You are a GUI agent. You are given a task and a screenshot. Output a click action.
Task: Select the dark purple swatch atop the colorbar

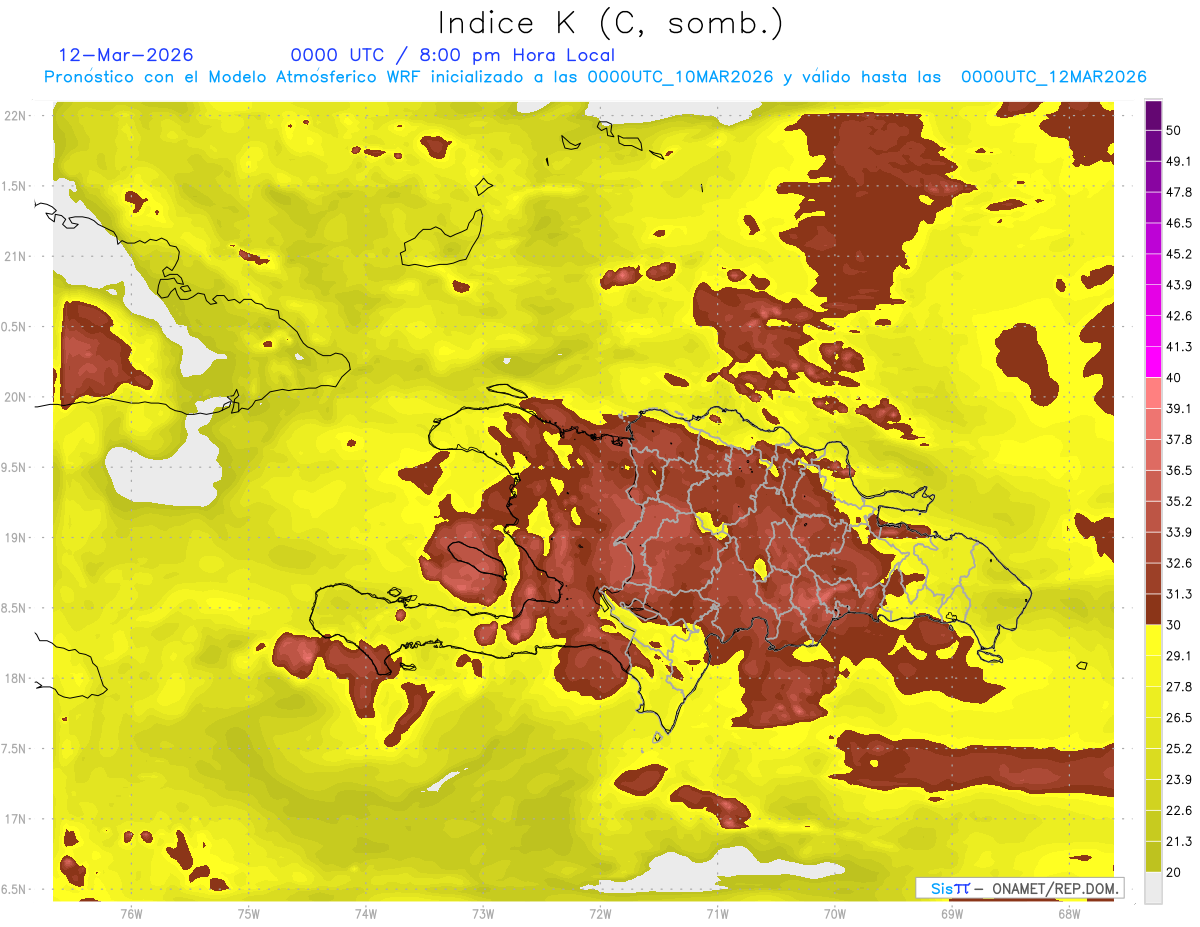click(x=1153, y=115)
